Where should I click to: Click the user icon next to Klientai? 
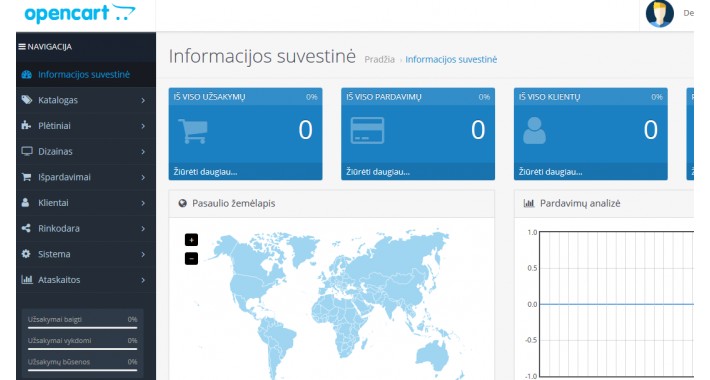point(25,202)
